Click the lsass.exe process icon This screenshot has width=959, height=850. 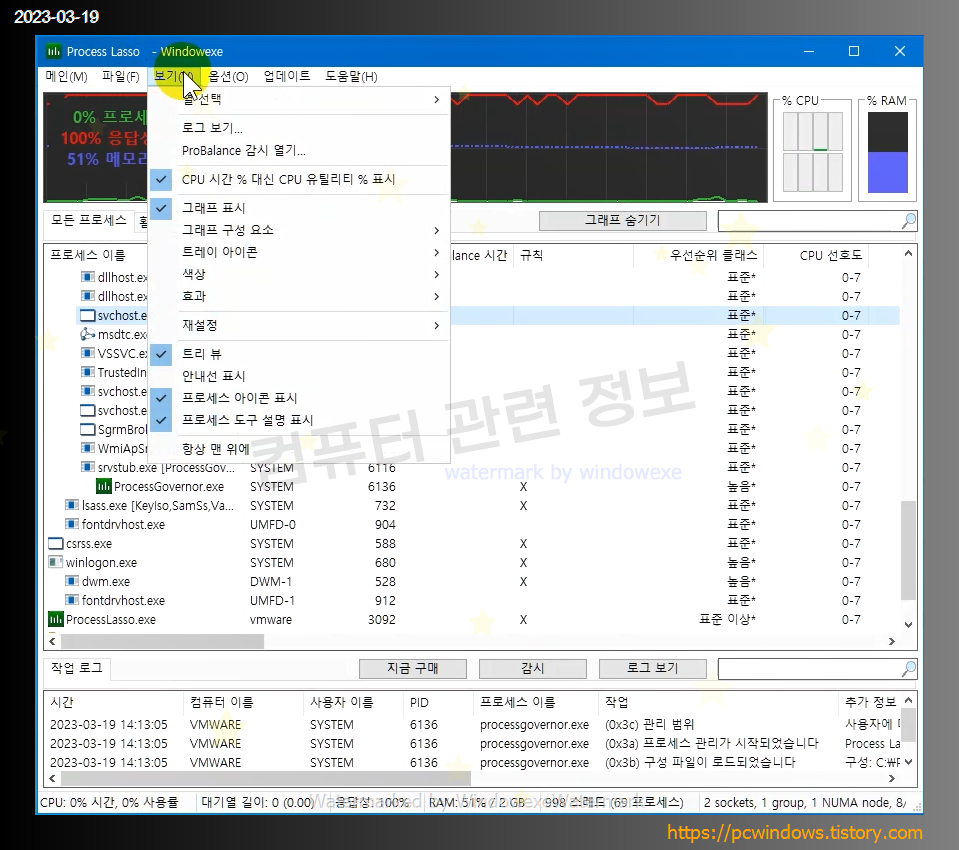(72, 505)
